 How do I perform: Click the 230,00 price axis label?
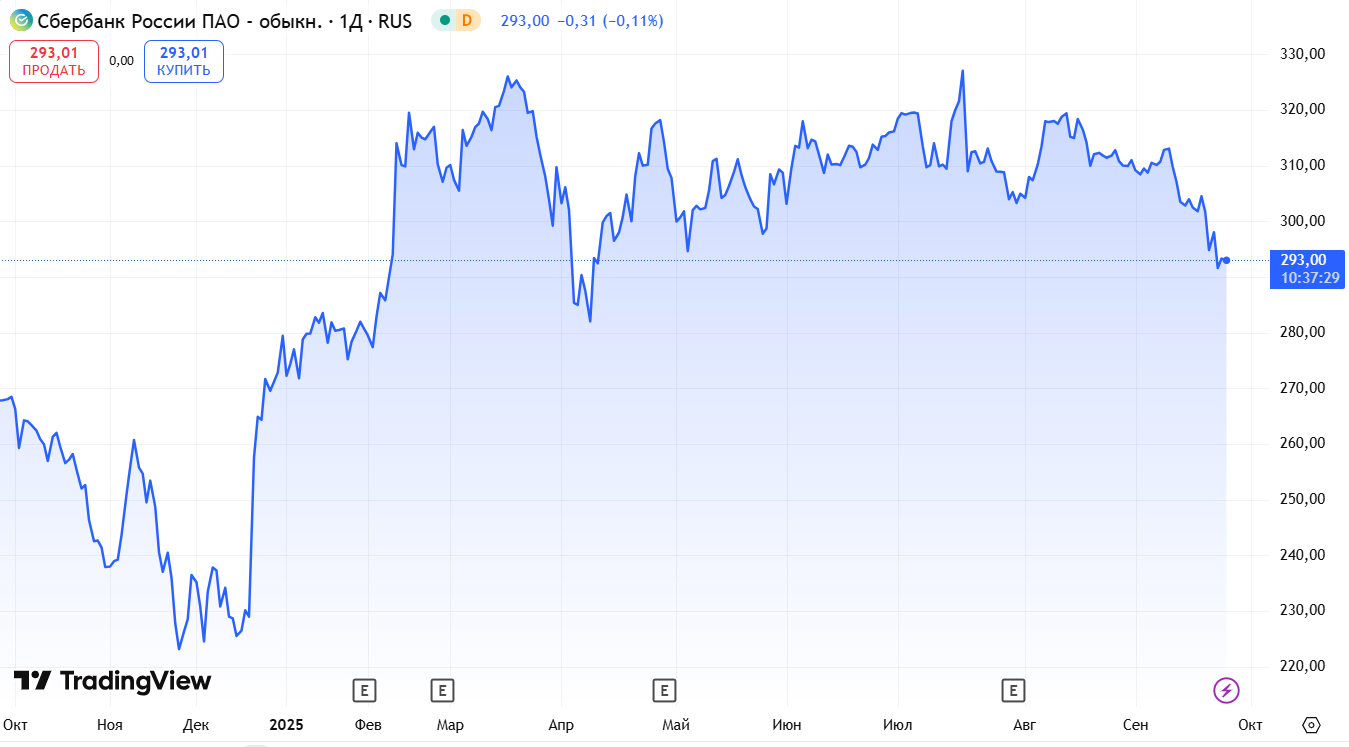pyautogui.click(x=1302, y=610)
